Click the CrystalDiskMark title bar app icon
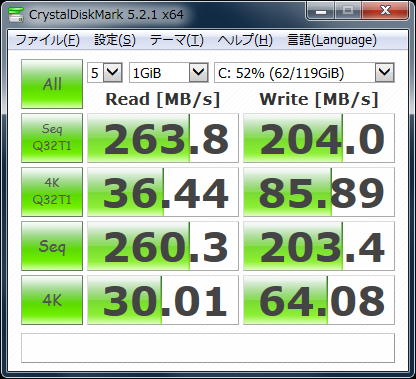The height and width of the screenshot is (379, 416). [x=16, y=14]
